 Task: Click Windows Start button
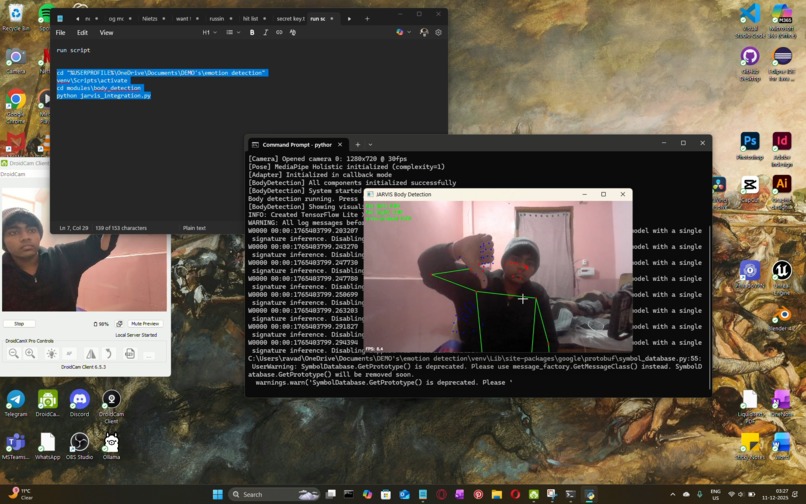(x=217, y=494)
